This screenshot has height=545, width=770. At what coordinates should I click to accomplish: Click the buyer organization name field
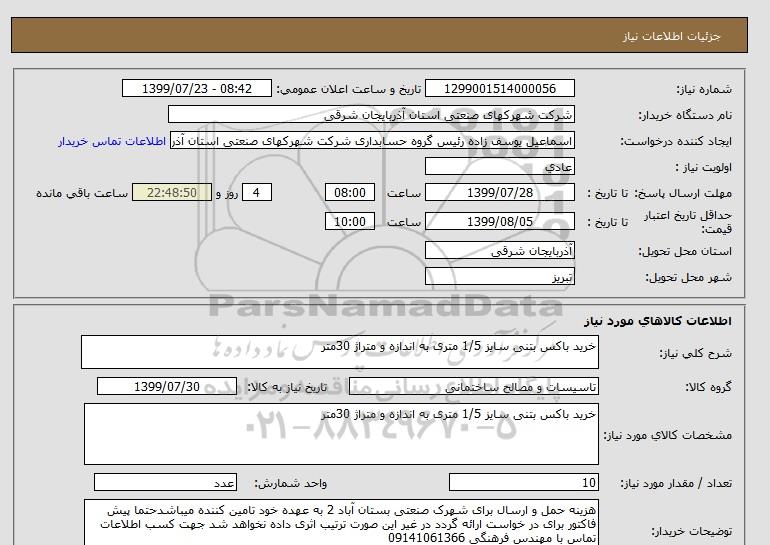pyautogui.click(x=371, y=114)
